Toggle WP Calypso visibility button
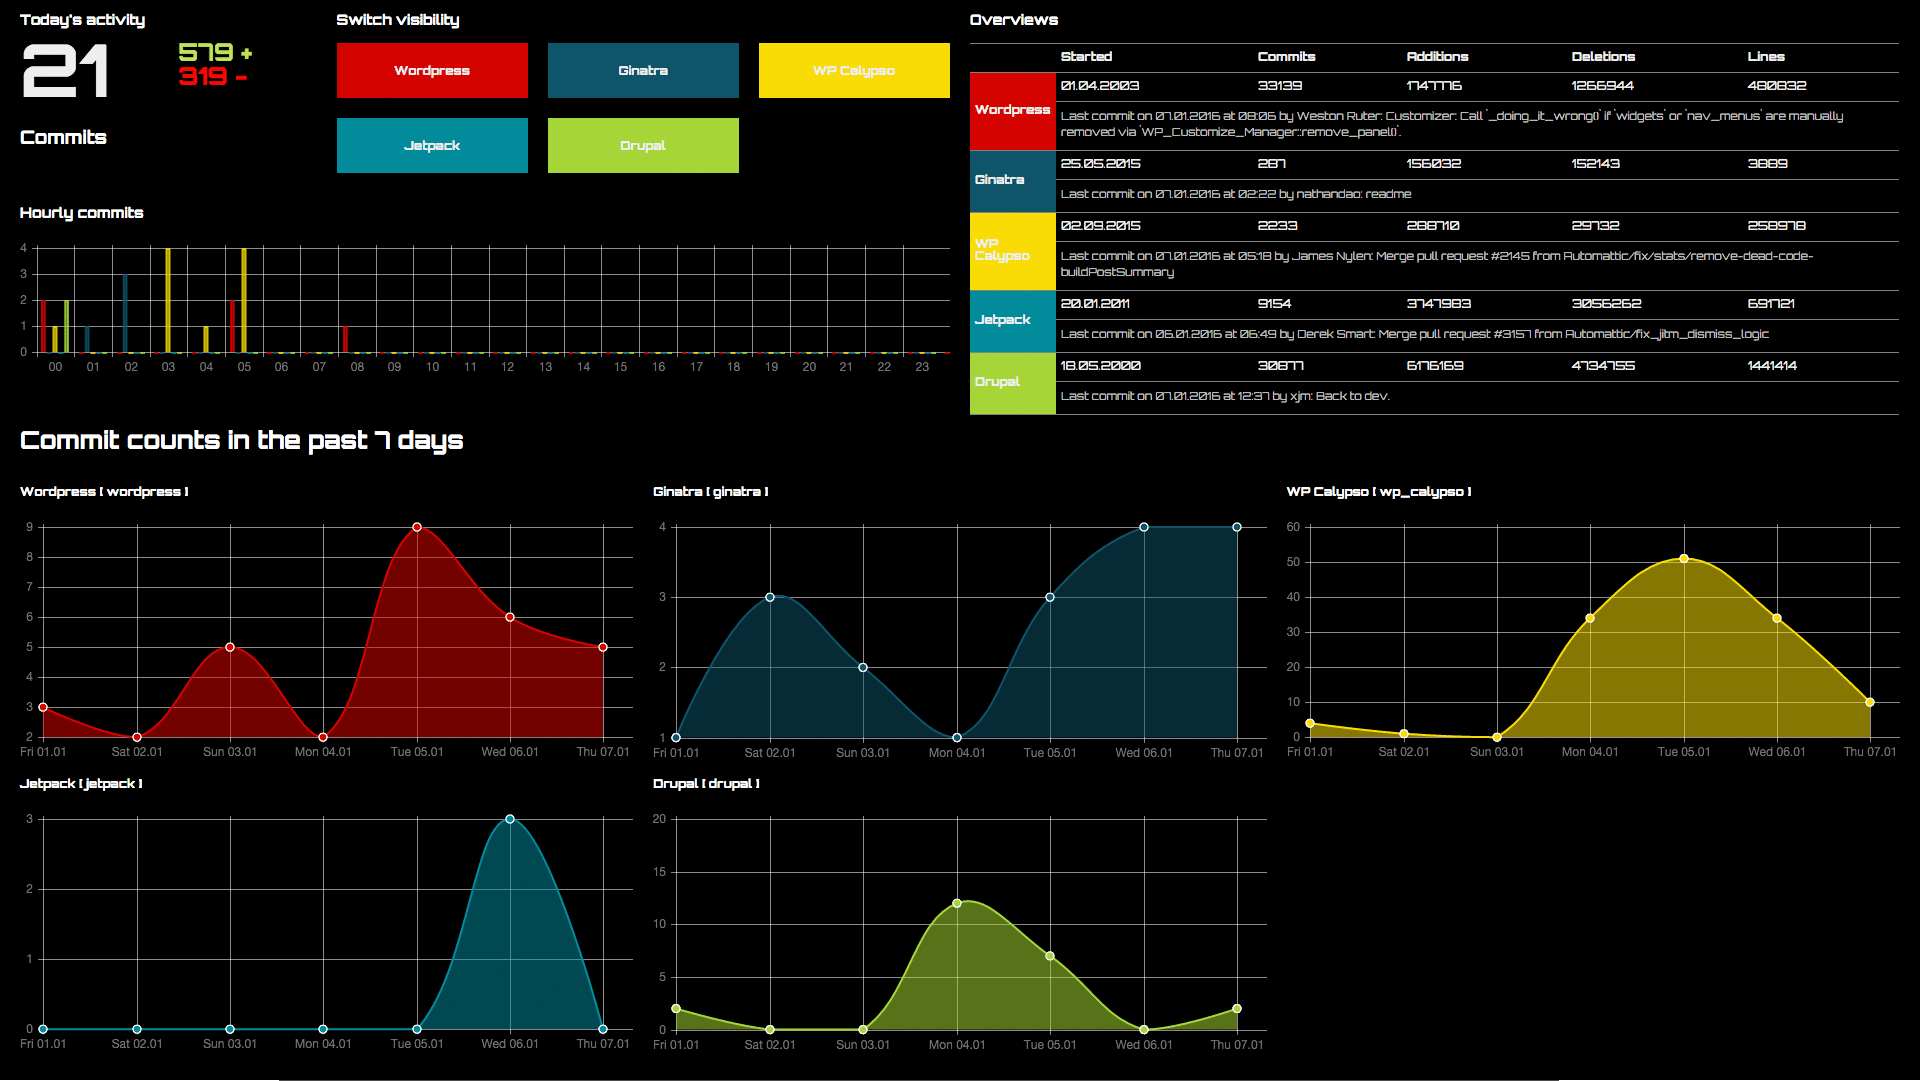The width and height of the screenshot is (1920, 1081). [x=854, y=70]
